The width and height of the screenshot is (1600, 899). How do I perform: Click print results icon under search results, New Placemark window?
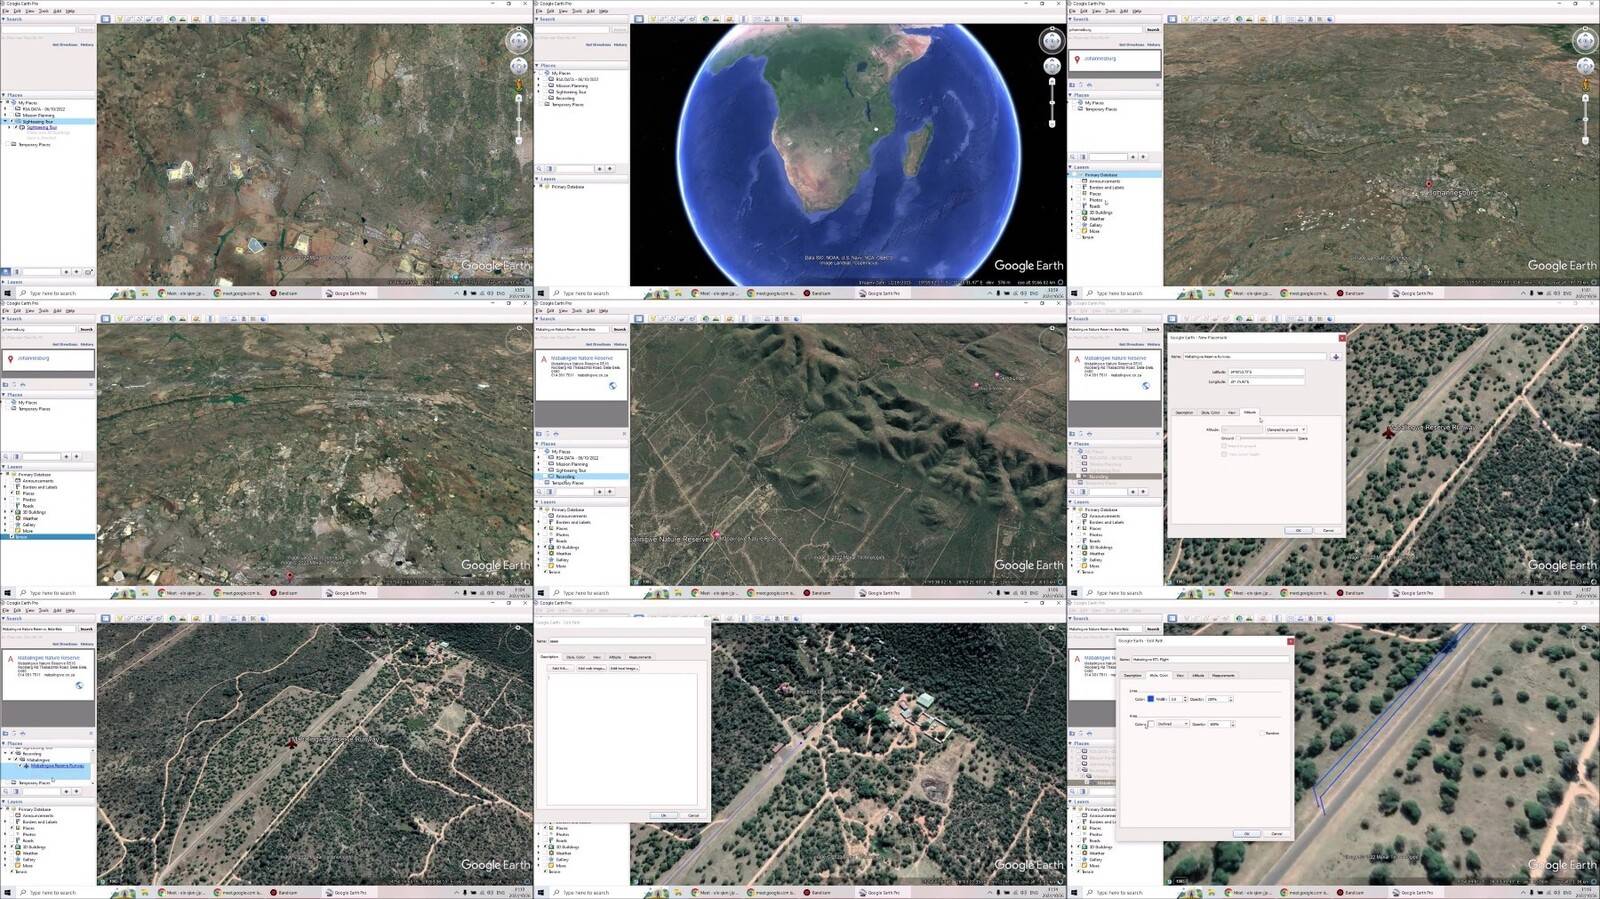(x=1089, y=434)
